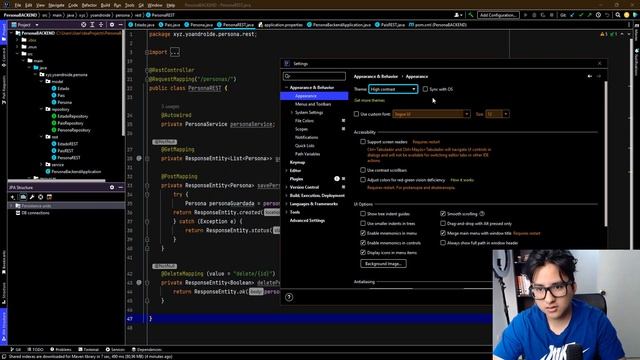Expand Languages & Frameworks settings
640x360 pixels.
click(x=287, y=204)
